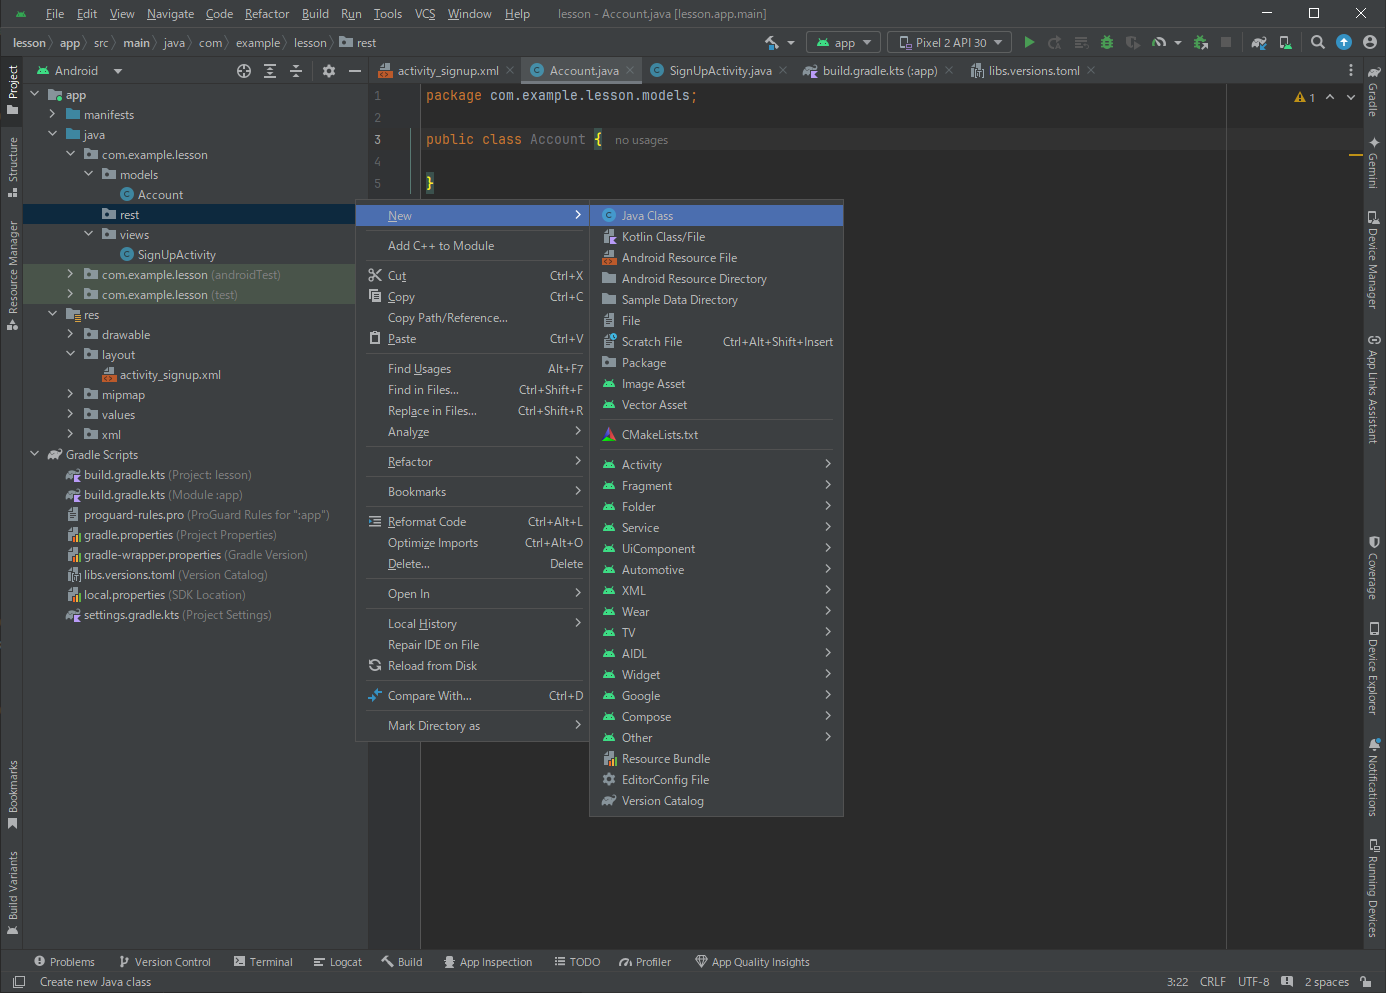Click Expand All in Project panel
This screenshot has height=993, width=1386.
pos(270,71)
